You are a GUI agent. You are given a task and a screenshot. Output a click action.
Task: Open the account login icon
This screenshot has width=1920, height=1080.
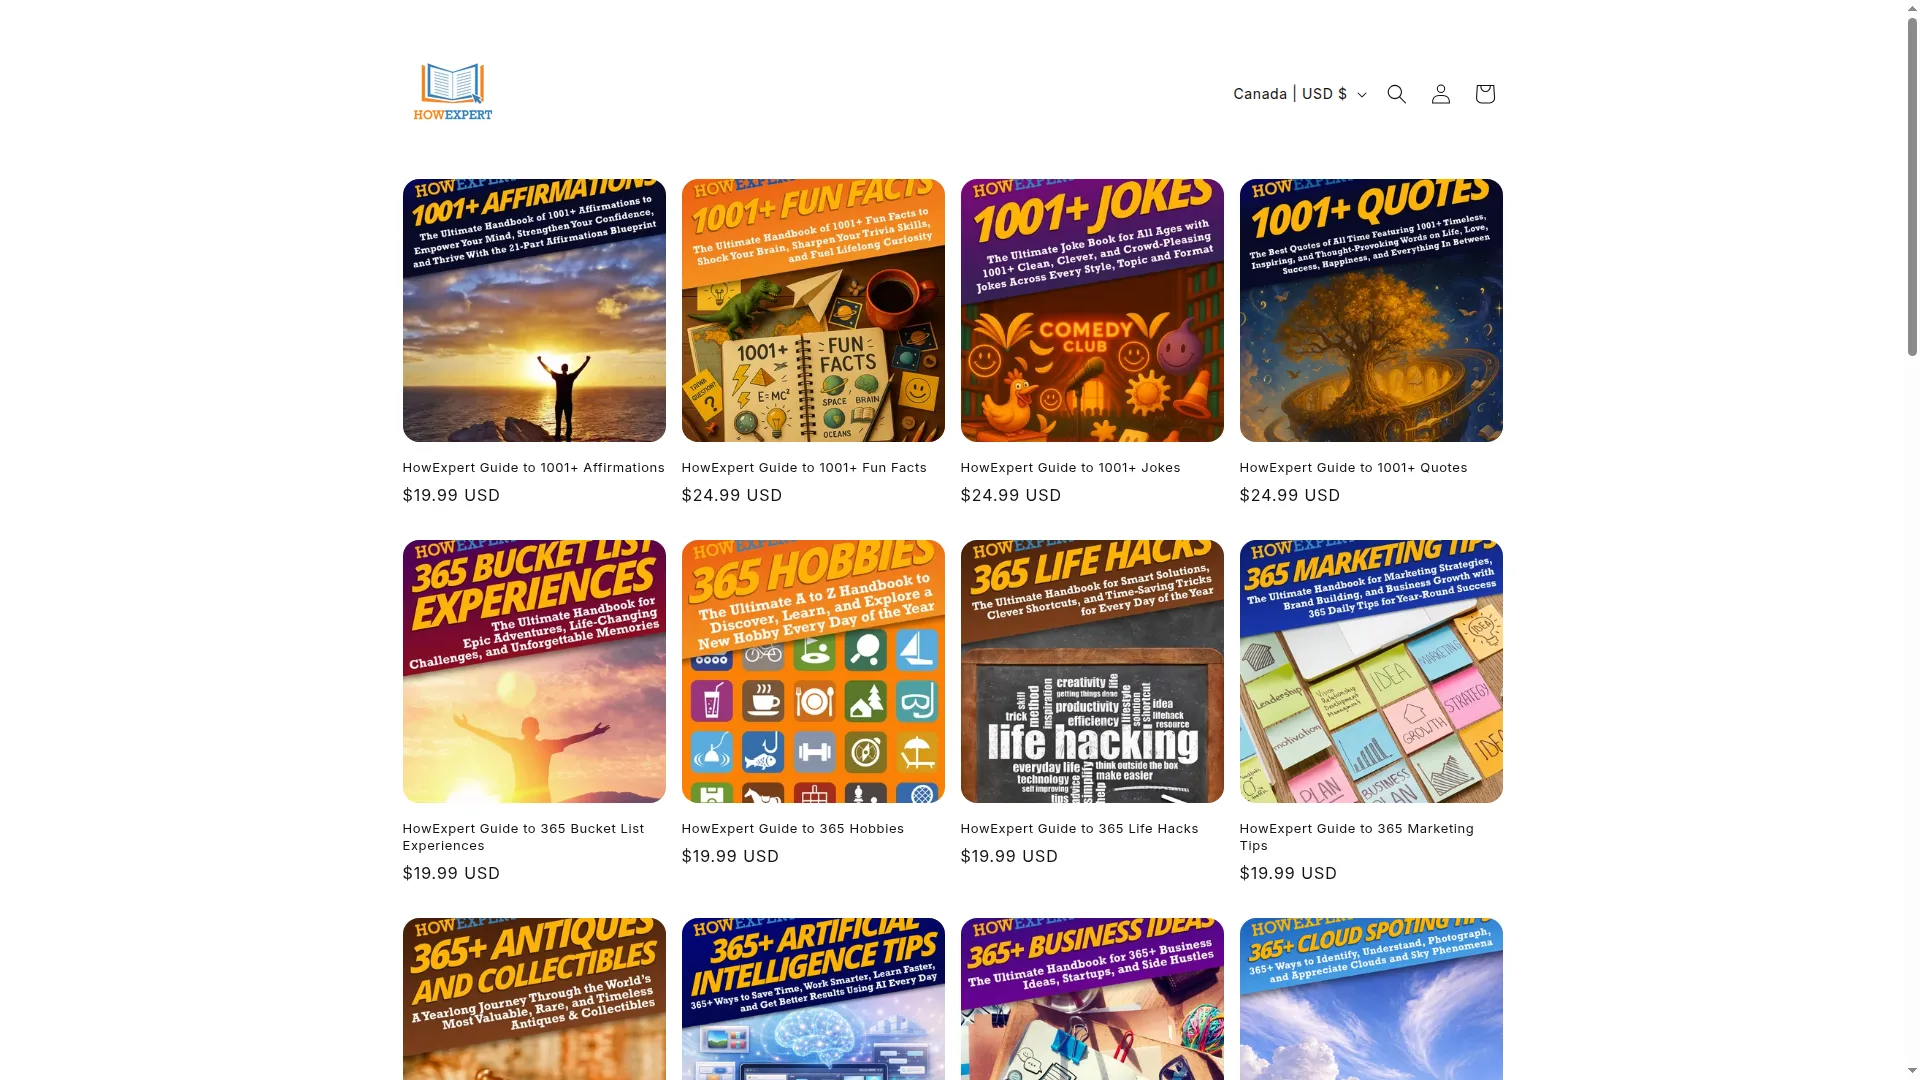tap(1441, 94)
